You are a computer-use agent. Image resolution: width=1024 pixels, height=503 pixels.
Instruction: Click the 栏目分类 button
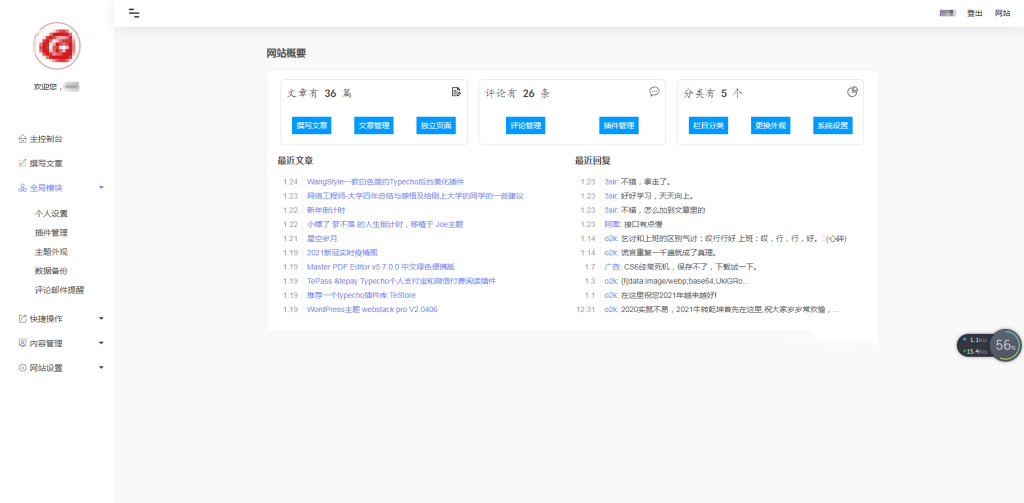point(709,125)
